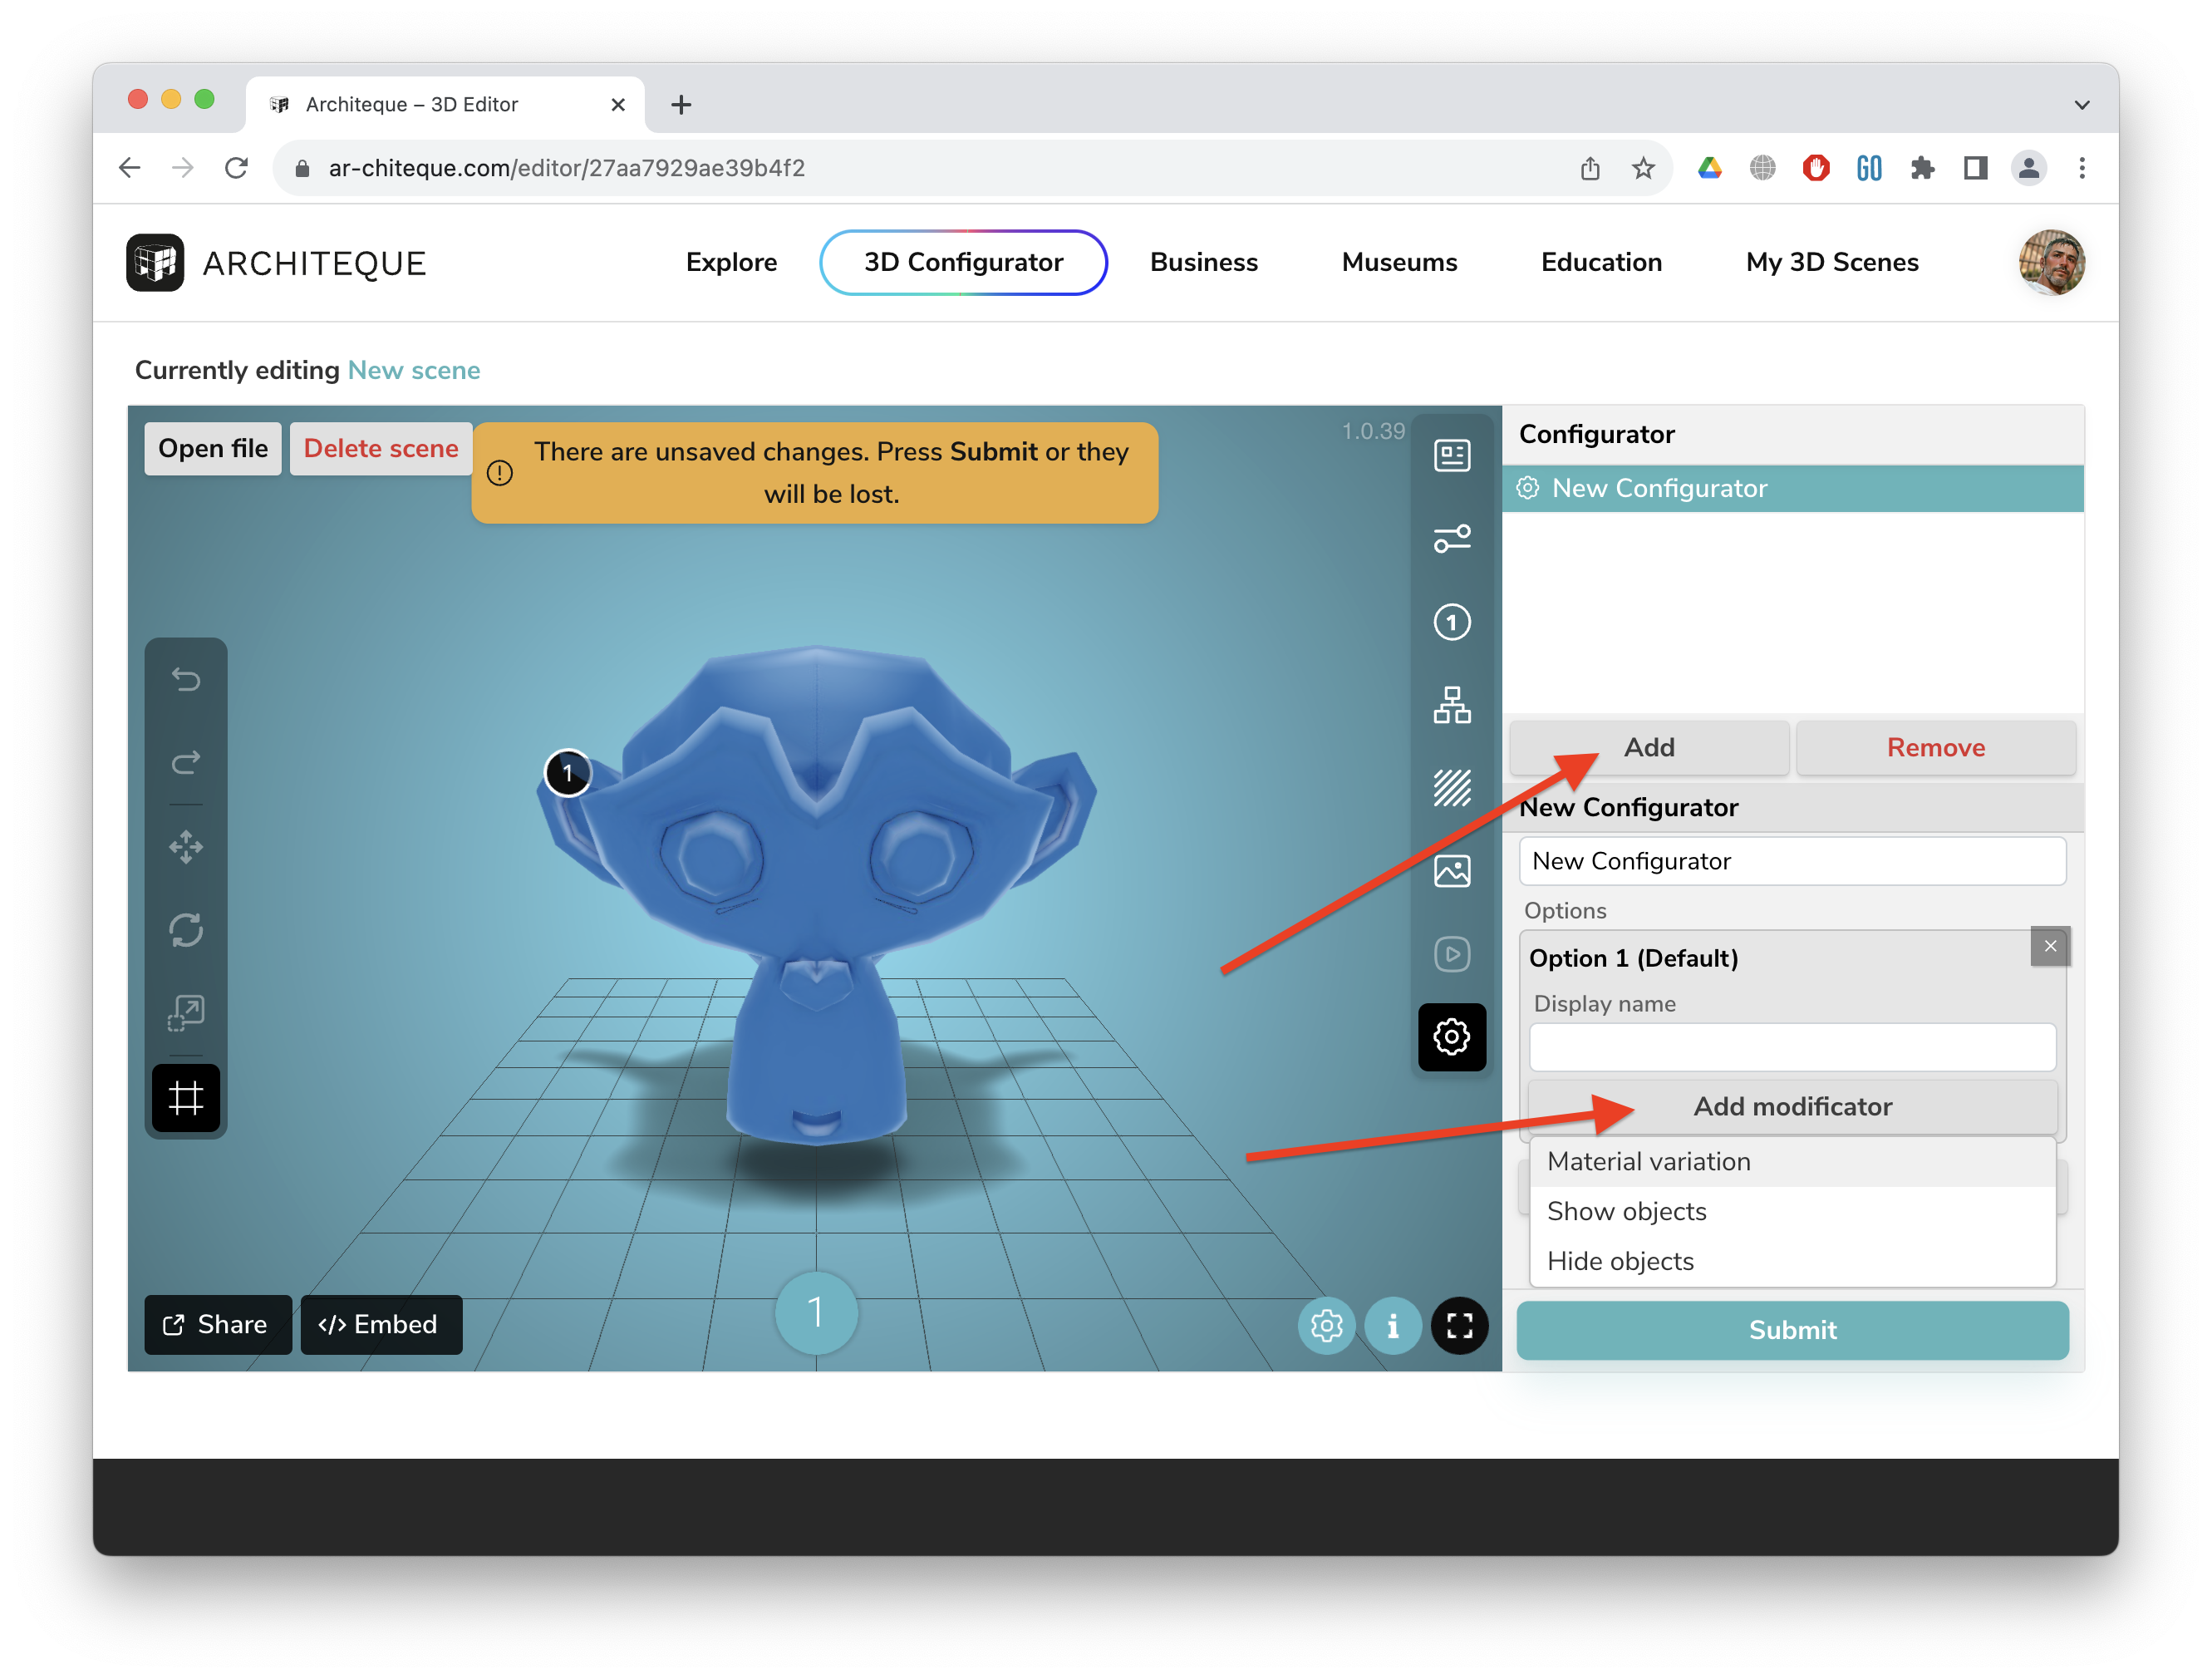Select the move/translate tool
The width and height of the screenshot is (2212, 1679).
pos(186,847)
